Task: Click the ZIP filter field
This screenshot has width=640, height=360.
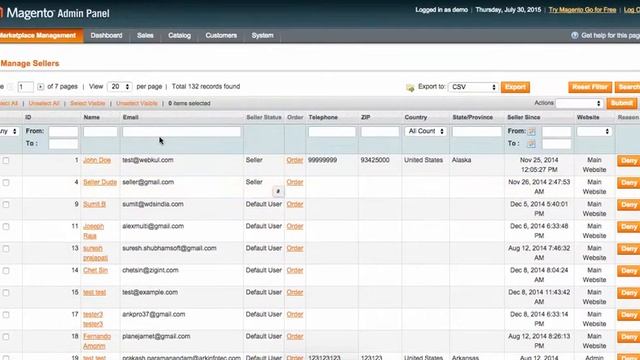Action: click(x=380, y=131)
